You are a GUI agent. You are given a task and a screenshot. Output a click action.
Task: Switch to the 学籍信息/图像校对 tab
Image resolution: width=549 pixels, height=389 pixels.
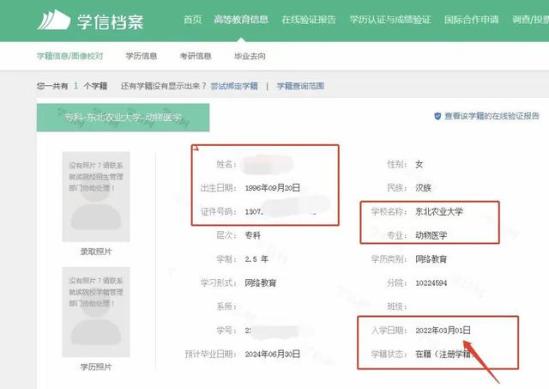pyautogui.click(x=70, y=56)
